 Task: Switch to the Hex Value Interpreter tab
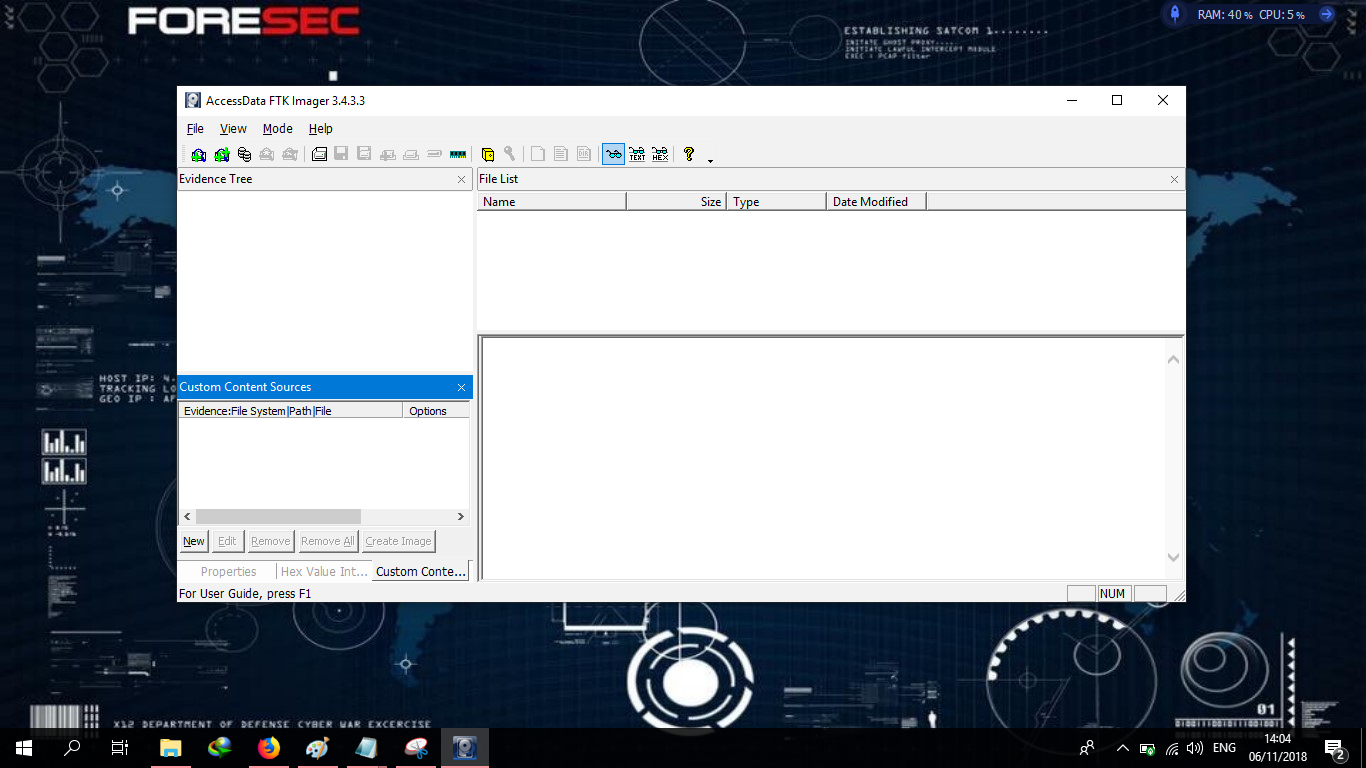tap(324, 572)
